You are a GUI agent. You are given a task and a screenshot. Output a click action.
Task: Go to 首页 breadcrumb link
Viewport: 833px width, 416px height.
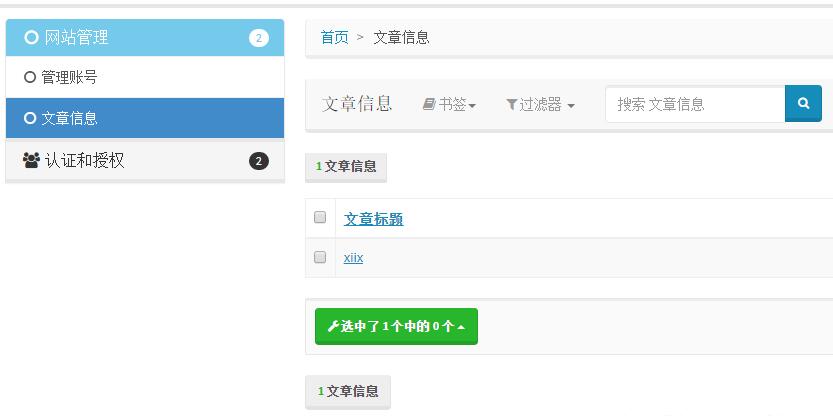coord(334,38)
